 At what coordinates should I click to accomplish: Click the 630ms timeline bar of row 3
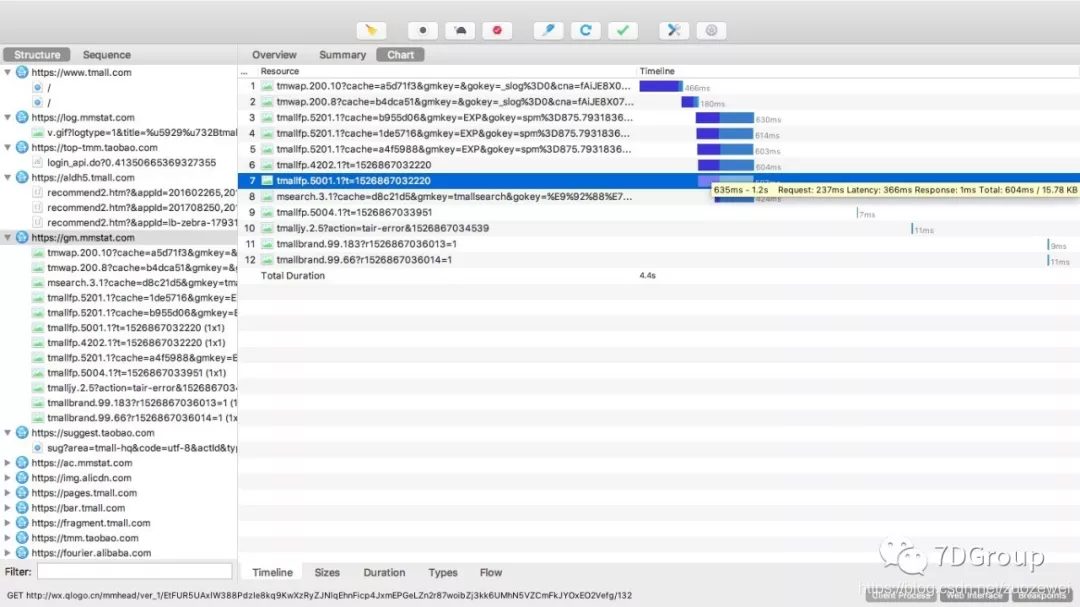(x=725, y=118)
